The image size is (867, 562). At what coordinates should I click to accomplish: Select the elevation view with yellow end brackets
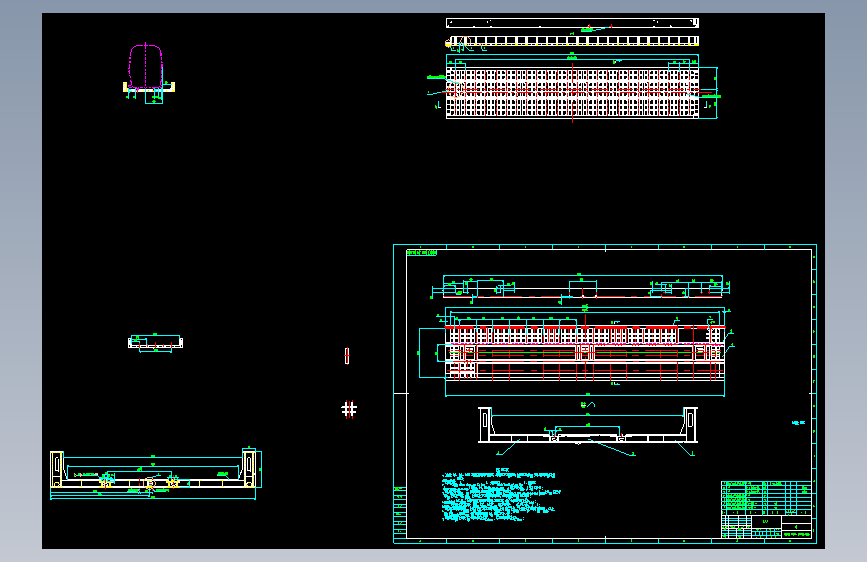coord(156,473)
